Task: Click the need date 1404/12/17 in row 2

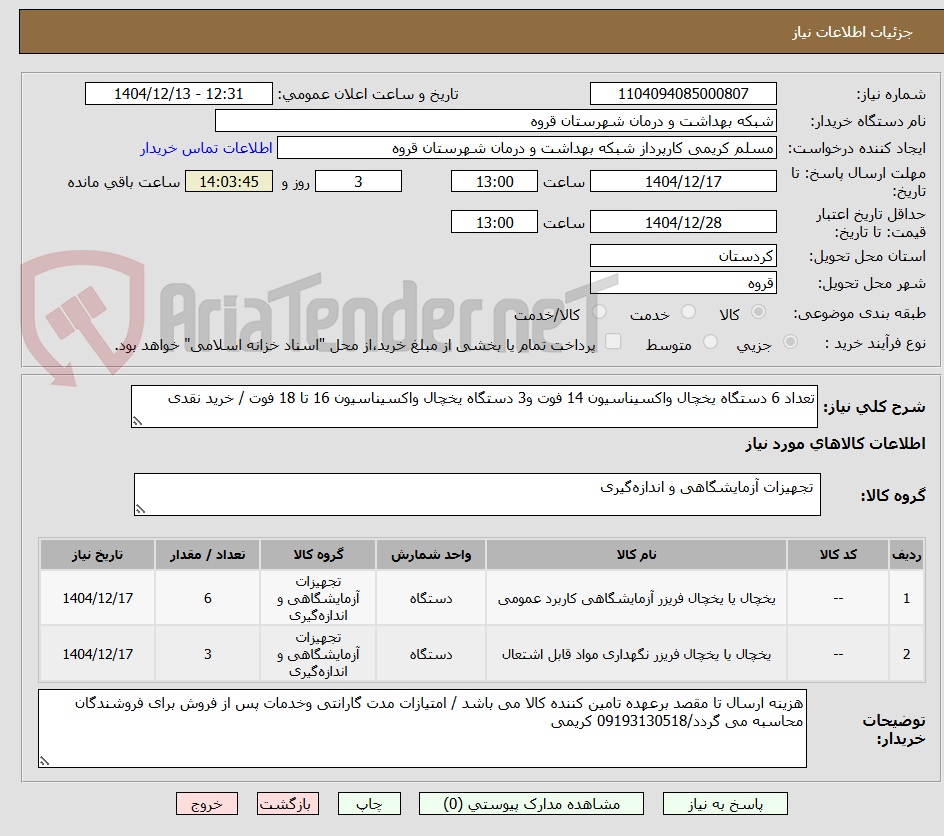Action: pyautogui.click(x=98, y=654)
